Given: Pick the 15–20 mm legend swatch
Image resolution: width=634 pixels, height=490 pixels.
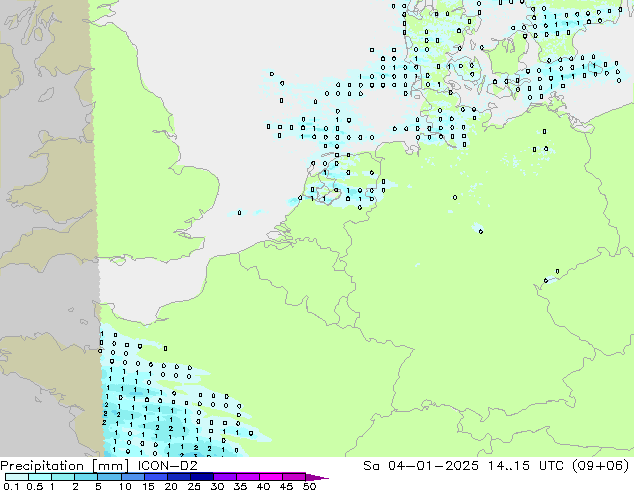Looking at the screenshot, I should pos(155,477).
